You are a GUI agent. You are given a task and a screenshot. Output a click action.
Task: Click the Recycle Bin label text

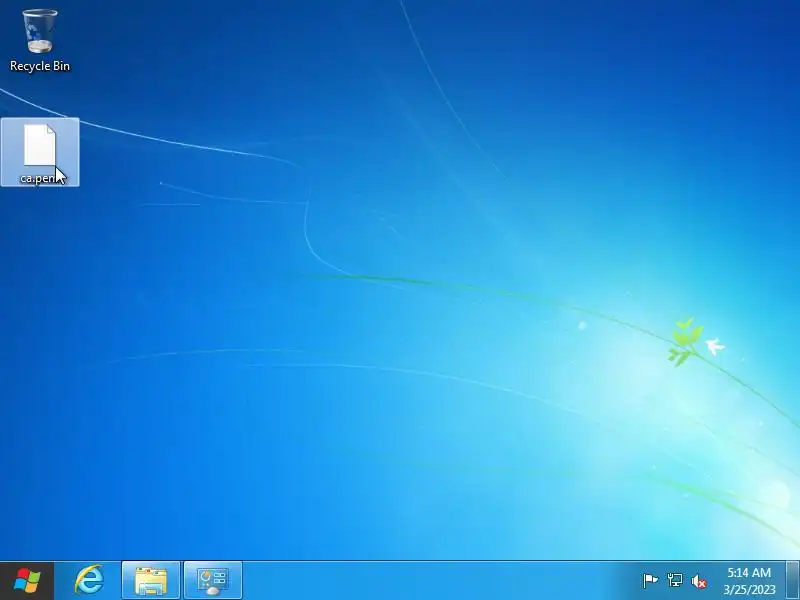point(40,66)
